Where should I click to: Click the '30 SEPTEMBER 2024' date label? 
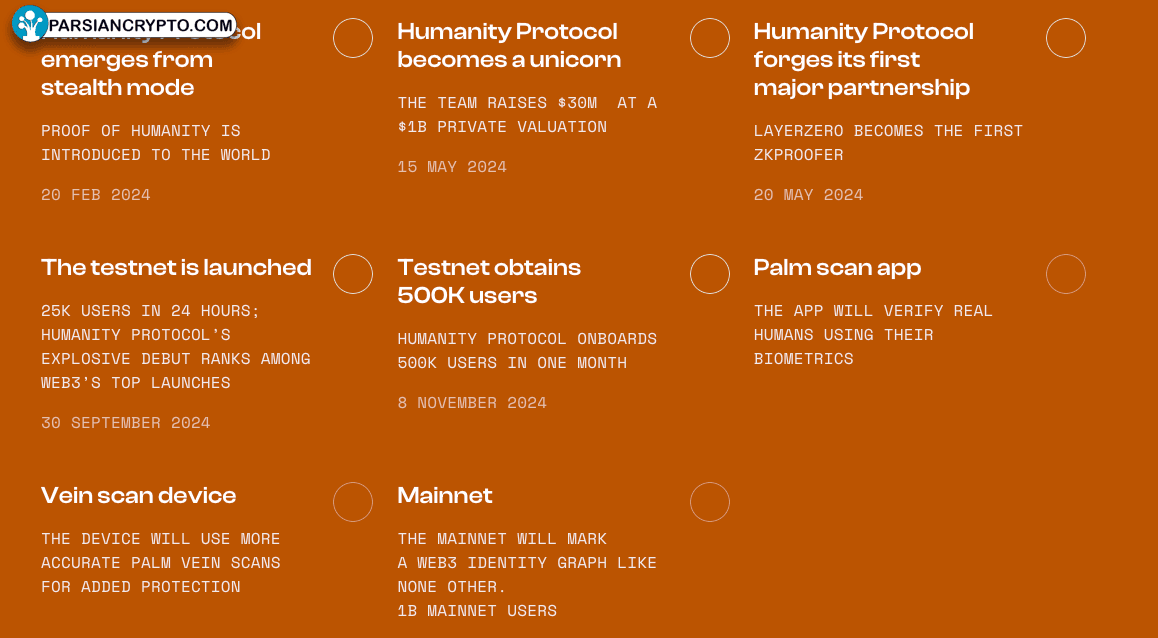[126, 423]
